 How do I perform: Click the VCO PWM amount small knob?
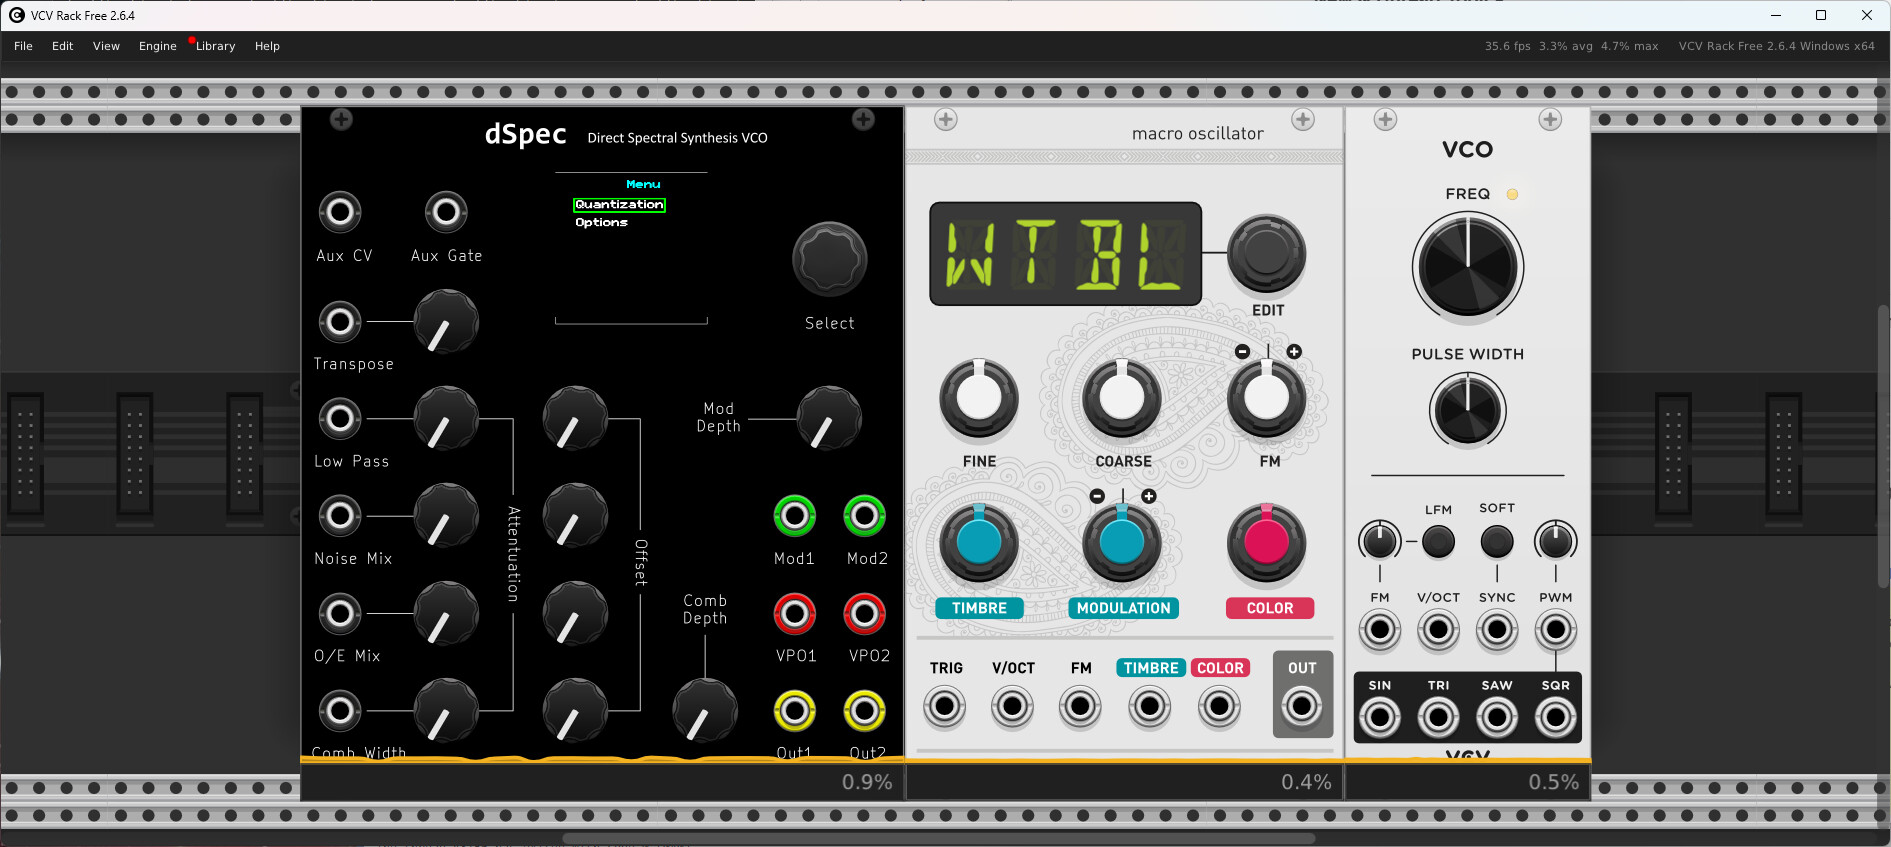[x=1556, y=541]
